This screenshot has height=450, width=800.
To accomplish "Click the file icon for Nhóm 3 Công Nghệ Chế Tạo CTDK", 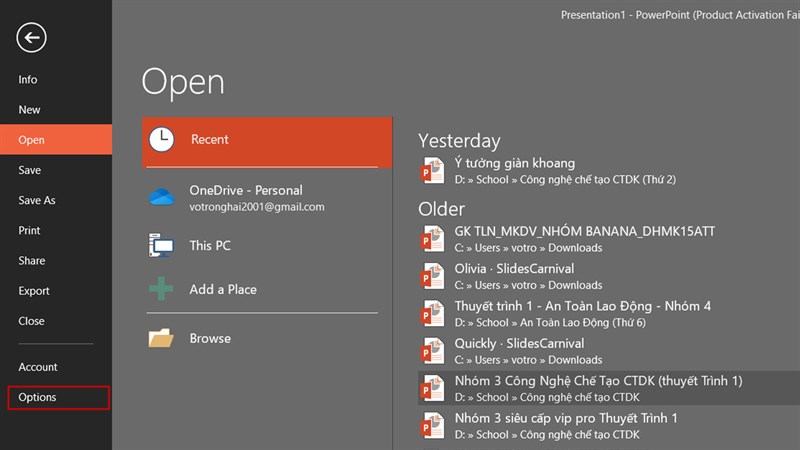I will (x=432, y=388).
